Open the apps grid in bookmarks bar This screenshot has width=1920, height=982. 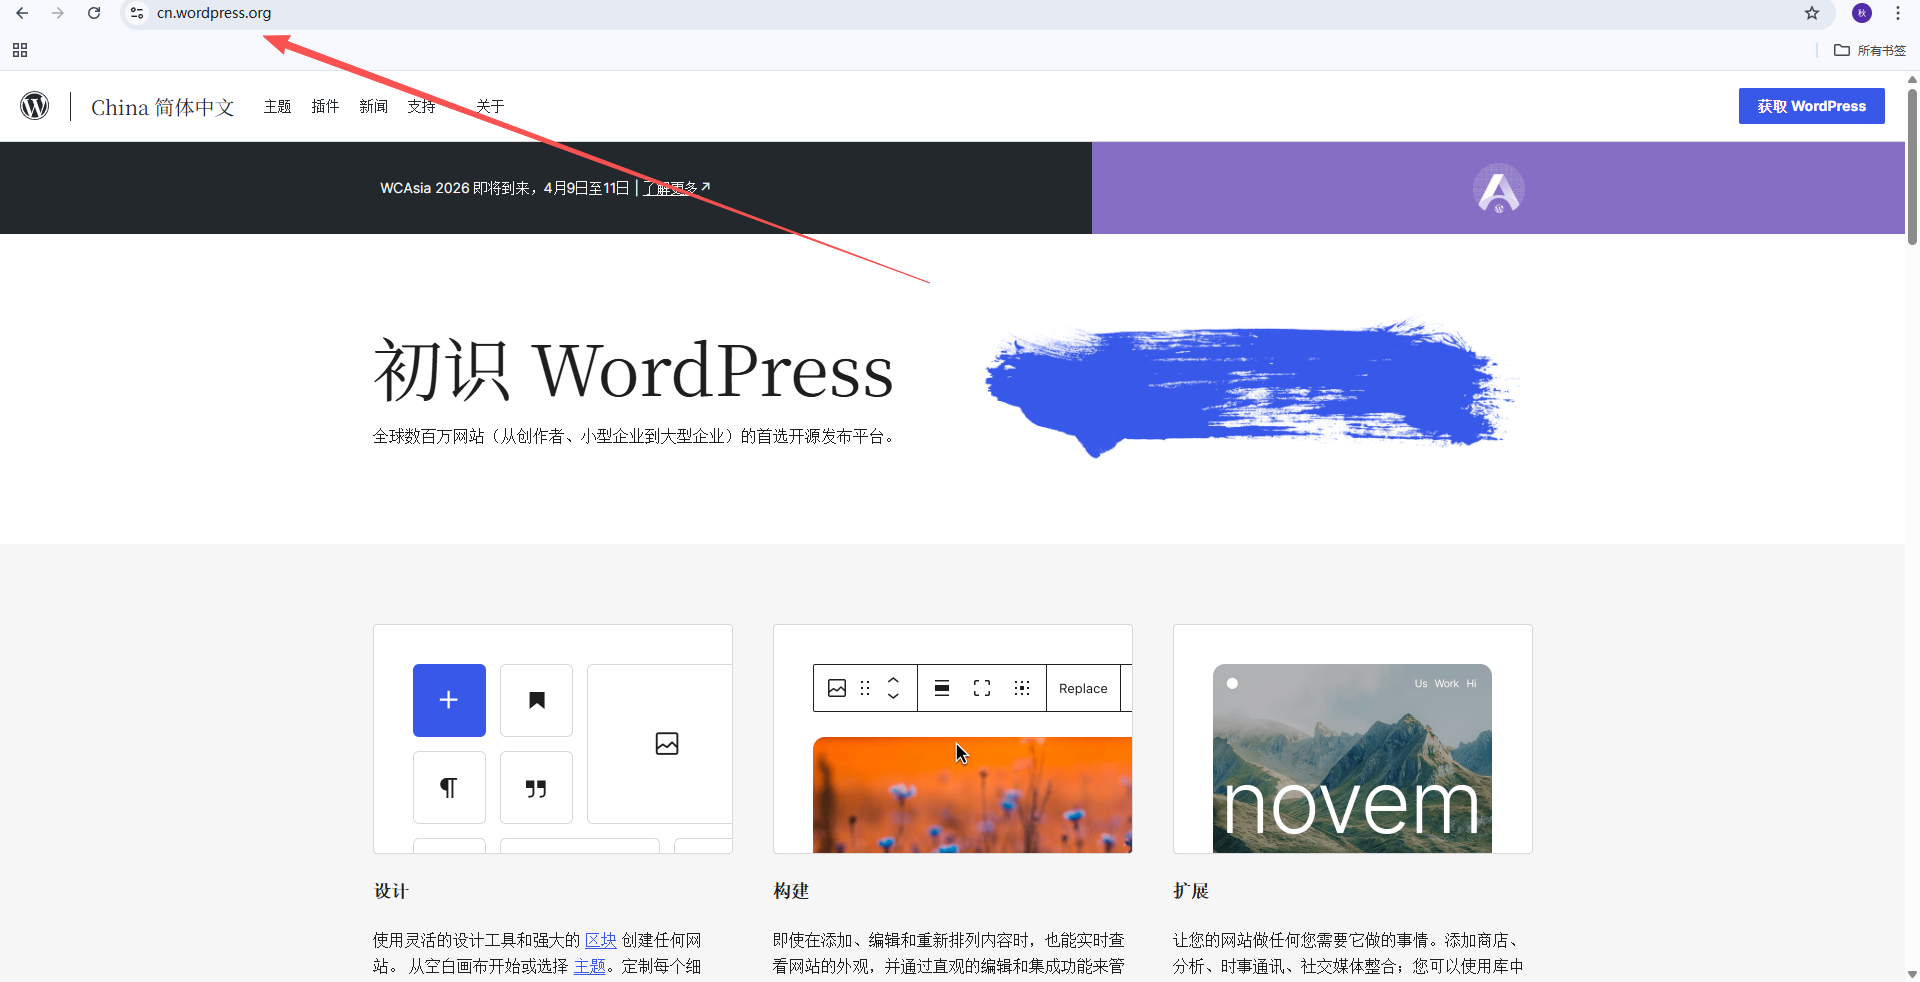point(20,50)
